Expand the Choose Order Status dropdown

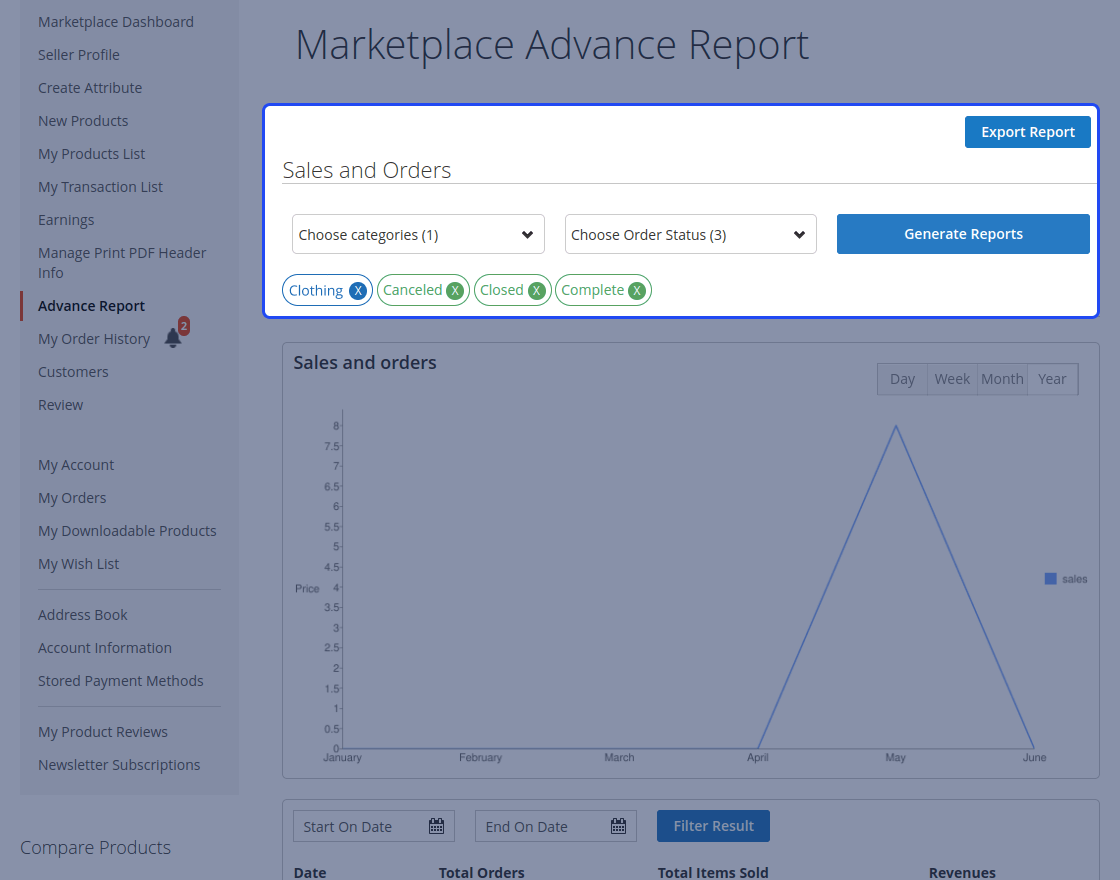click(x=691, y=234)
